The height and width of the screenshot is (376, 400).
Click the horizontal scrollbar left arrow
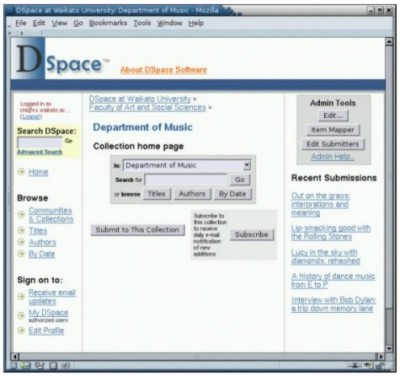(14, 356)
